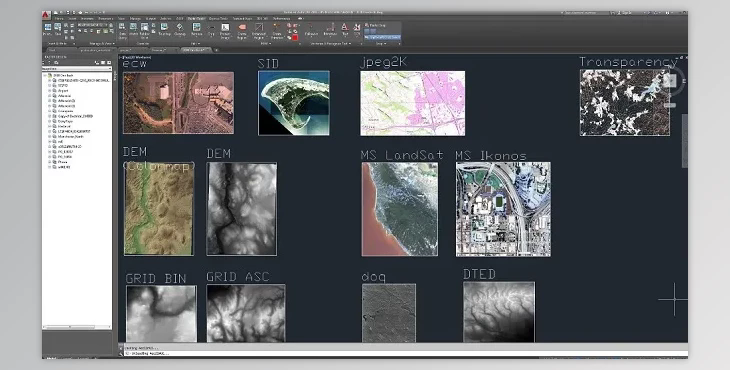Open the Primitives vectorization tool
730x370 pixels.
pyautogui.click(x=330, y=29)
